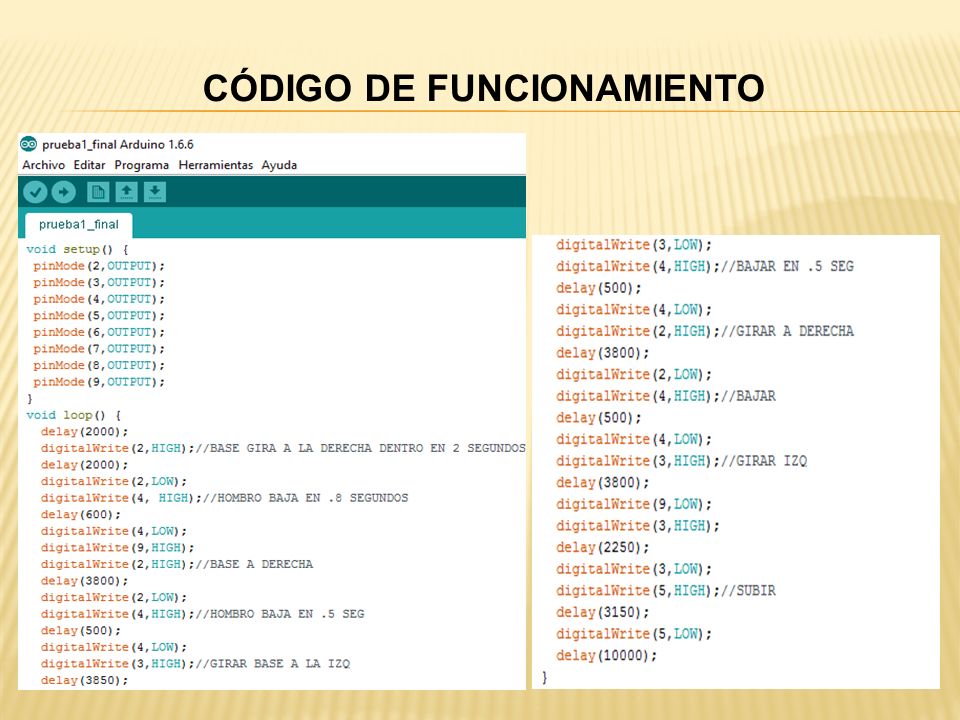Screen dimensions: 960x720
Task: Click the 'void loop() {' line
Action: [x=73, y=414]
